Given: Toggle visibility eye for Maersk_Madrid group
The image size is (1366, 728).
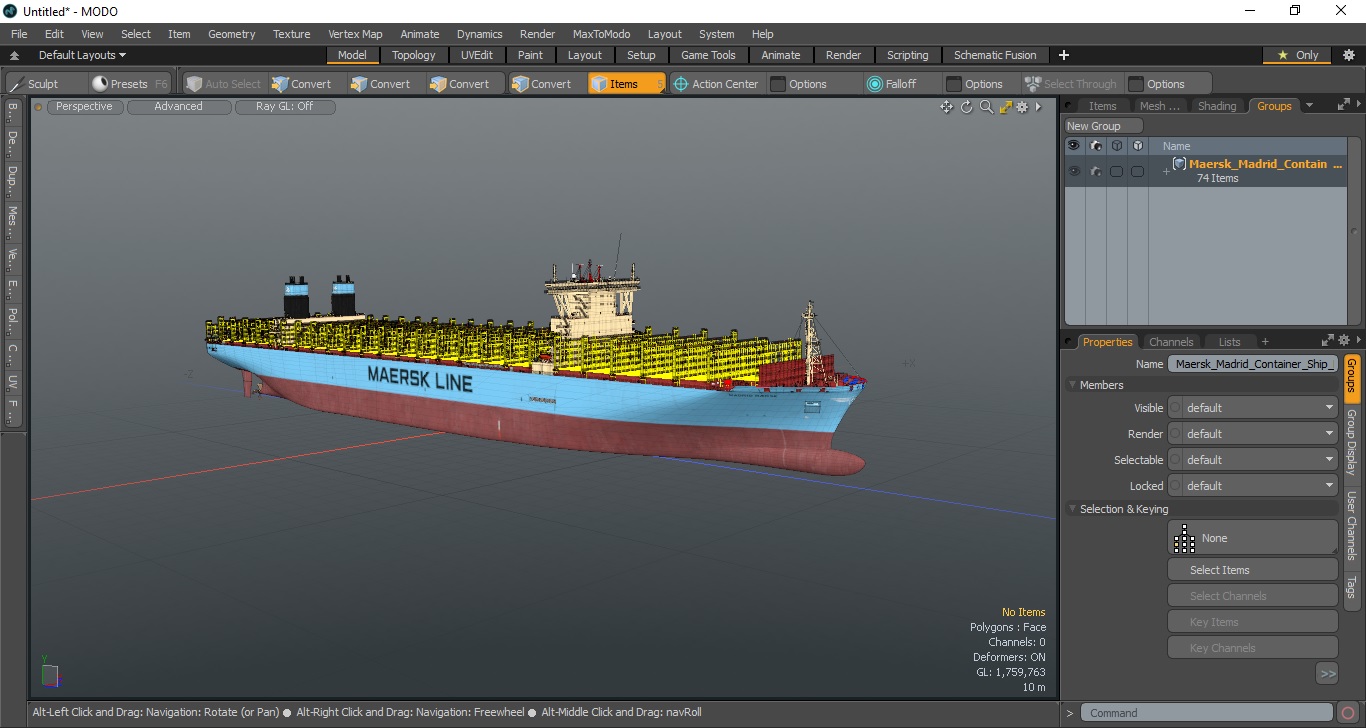Looking at the screenshot, I should pos(1074,171).
